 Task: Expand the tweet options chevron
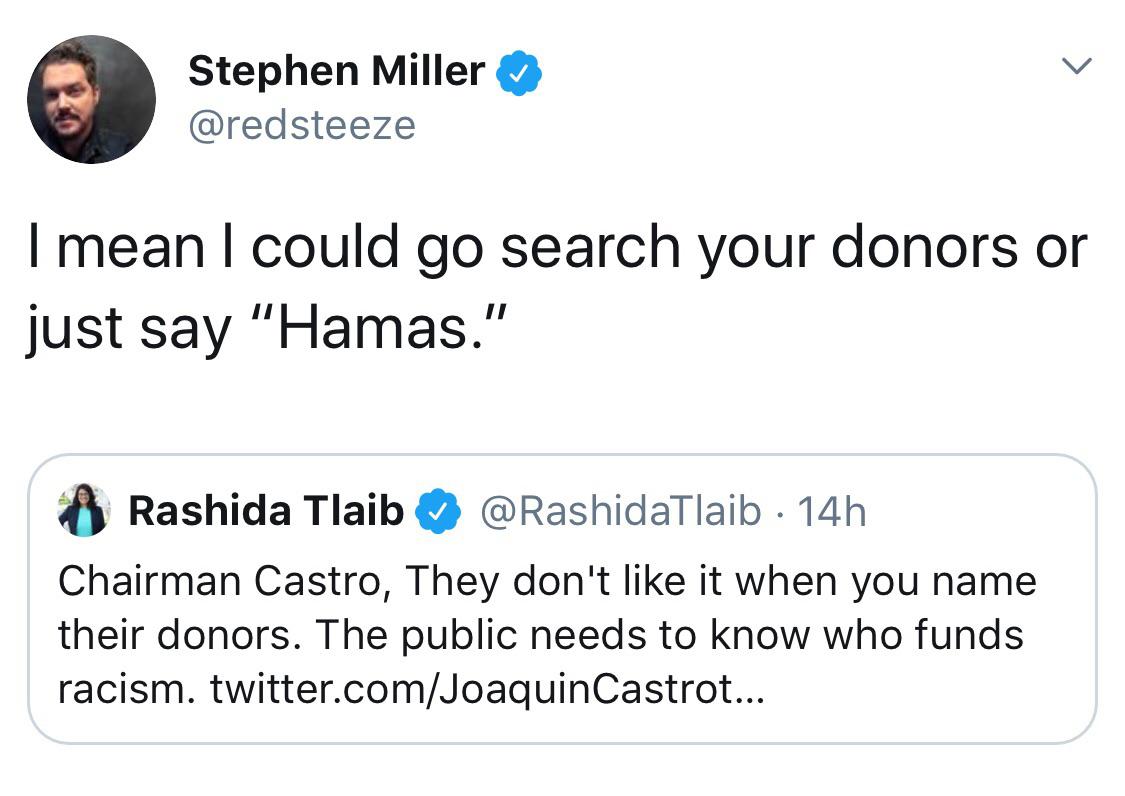[x=1076, y=66]
